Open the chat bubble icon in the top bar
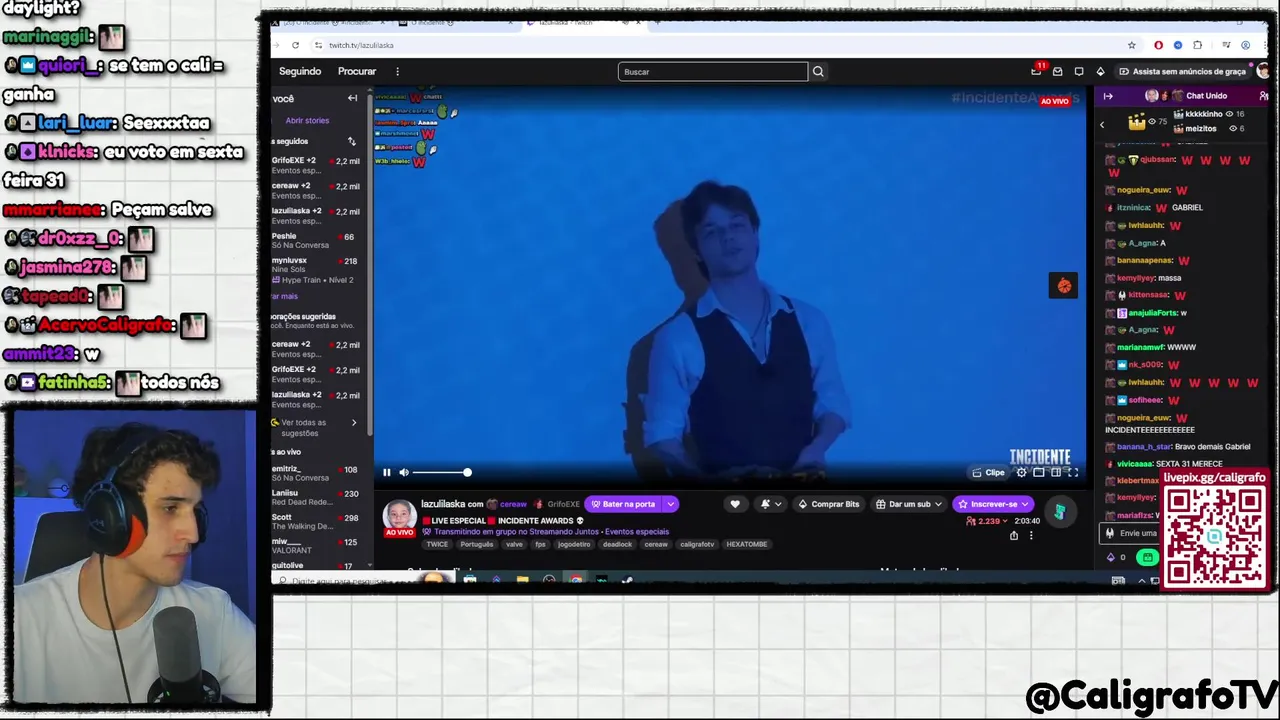Viewport: 1280px width, 720px height. pyautogui.click(x=1079, y=71)
